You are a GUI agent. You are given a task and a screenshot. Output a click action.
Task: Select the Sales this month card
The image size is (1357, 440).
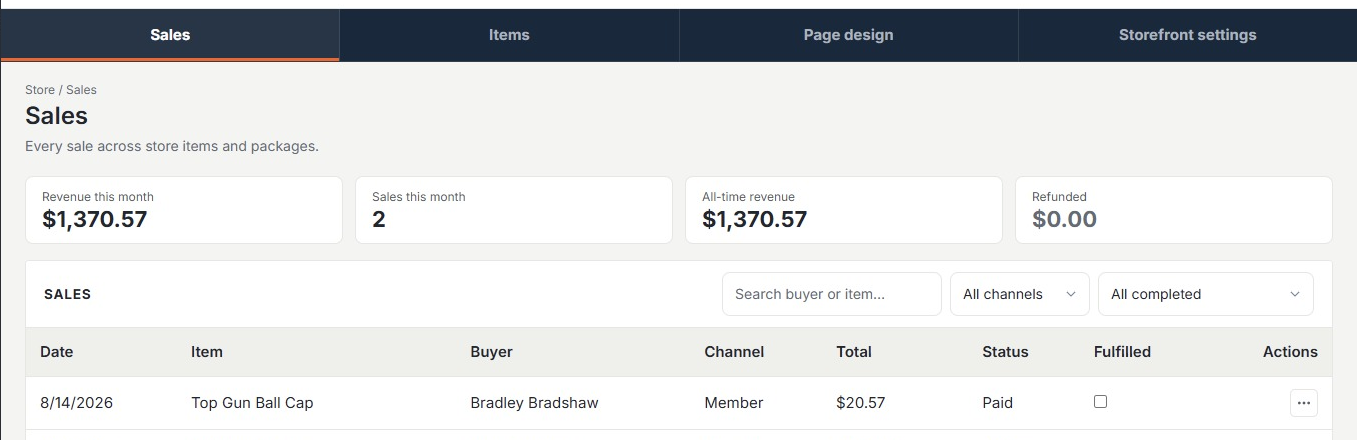514,210
